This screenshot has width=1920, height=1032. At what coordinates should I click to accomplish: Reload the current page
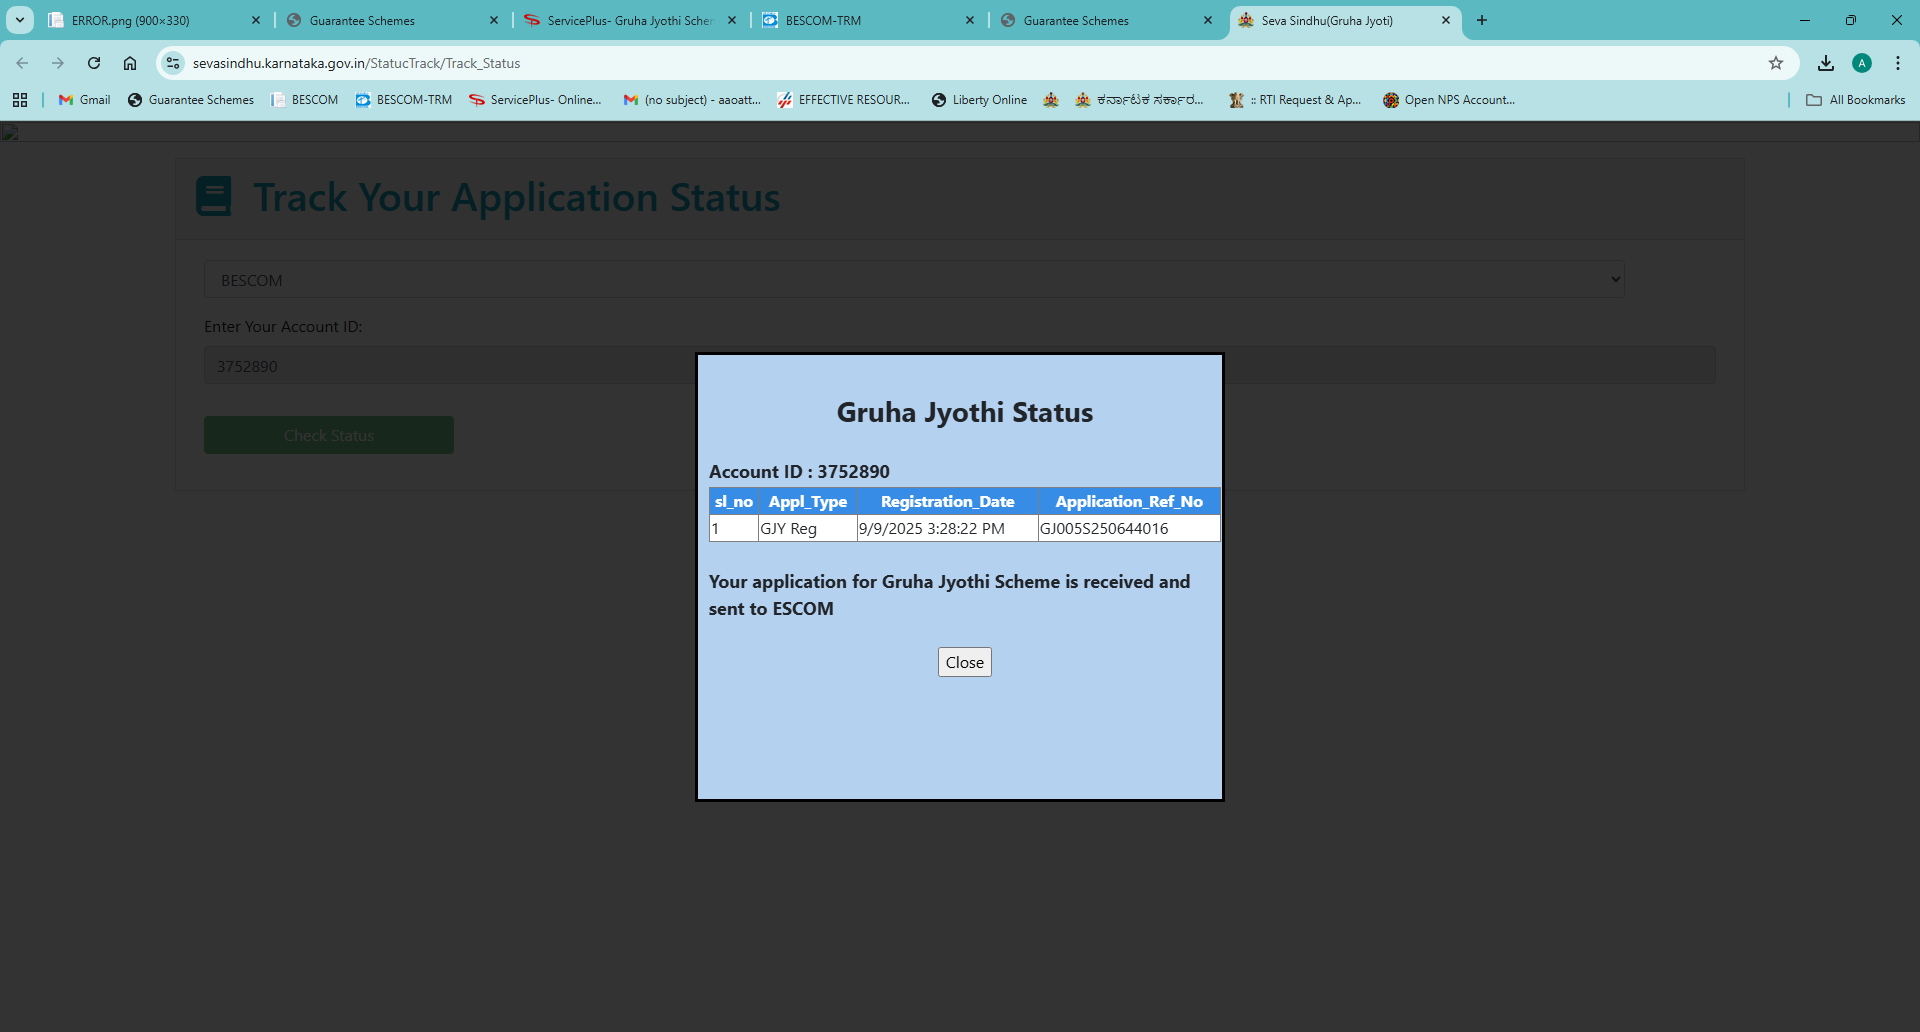tap(94, 63)
